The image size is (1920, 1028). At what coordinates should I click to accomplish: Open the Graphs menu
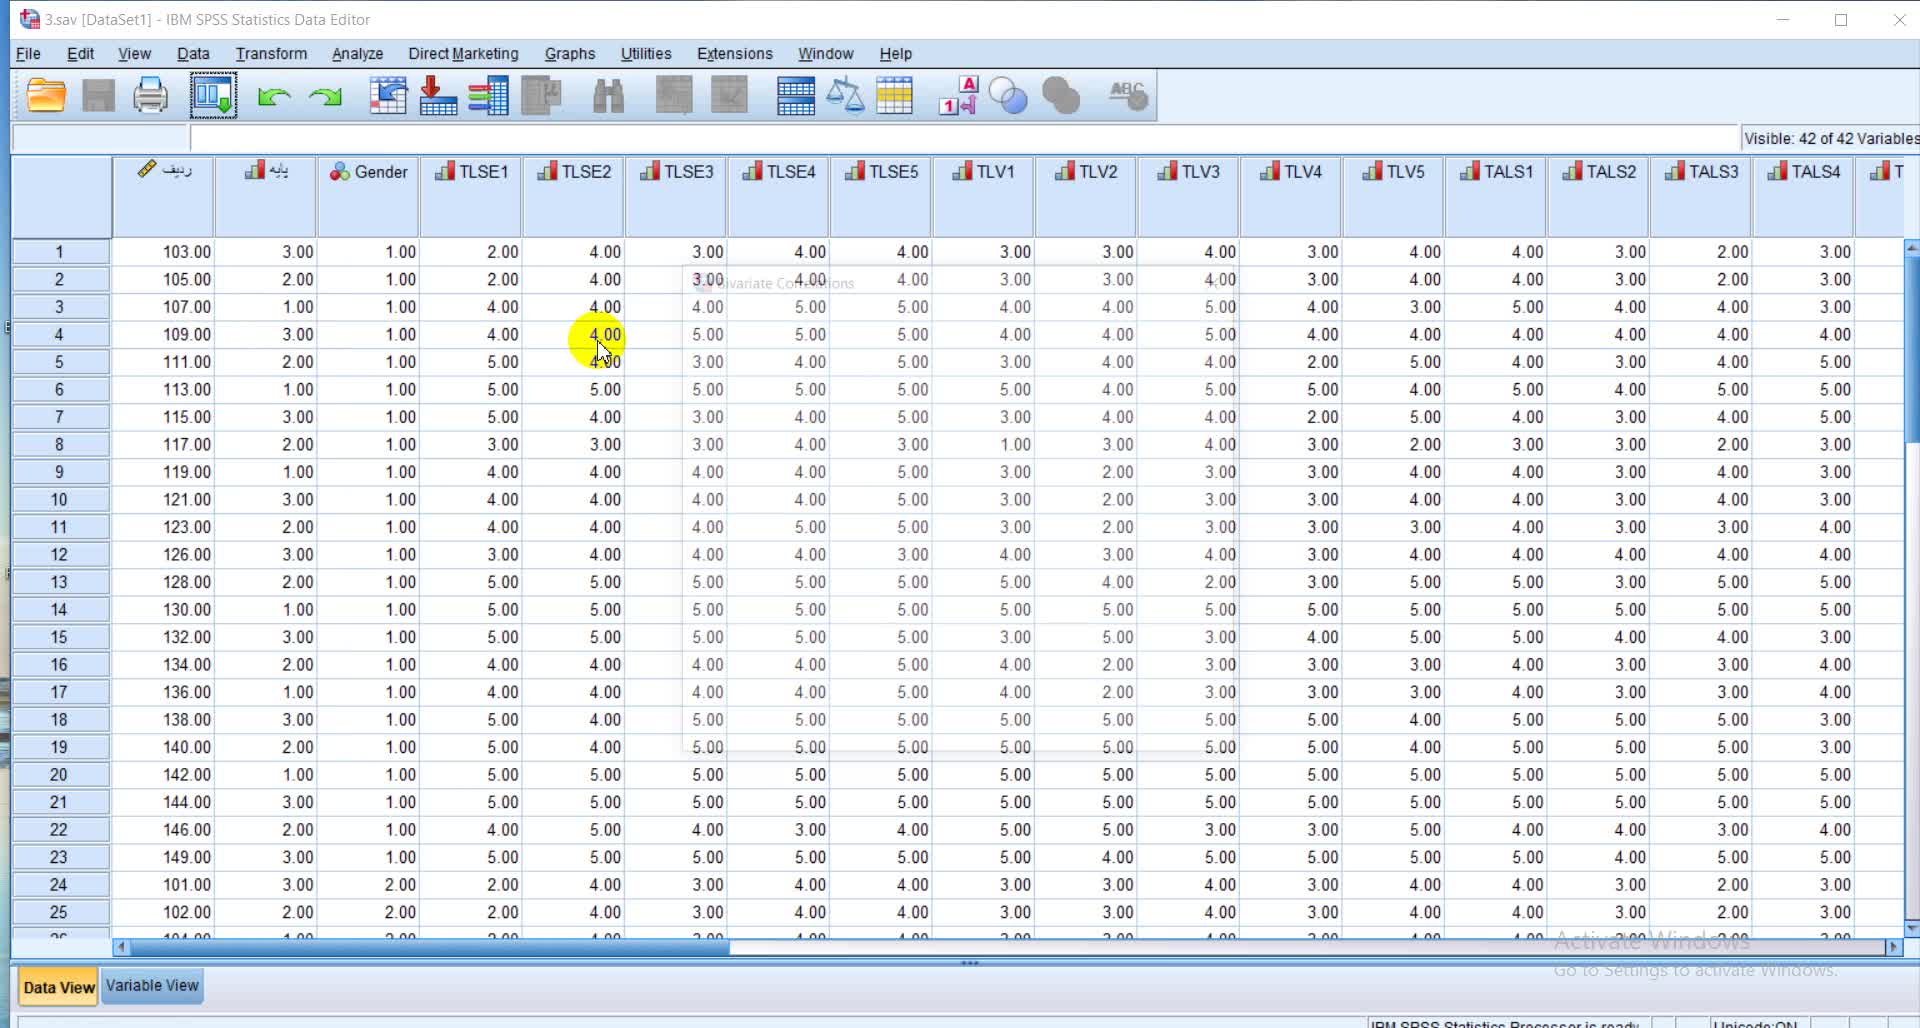(569, 54)
